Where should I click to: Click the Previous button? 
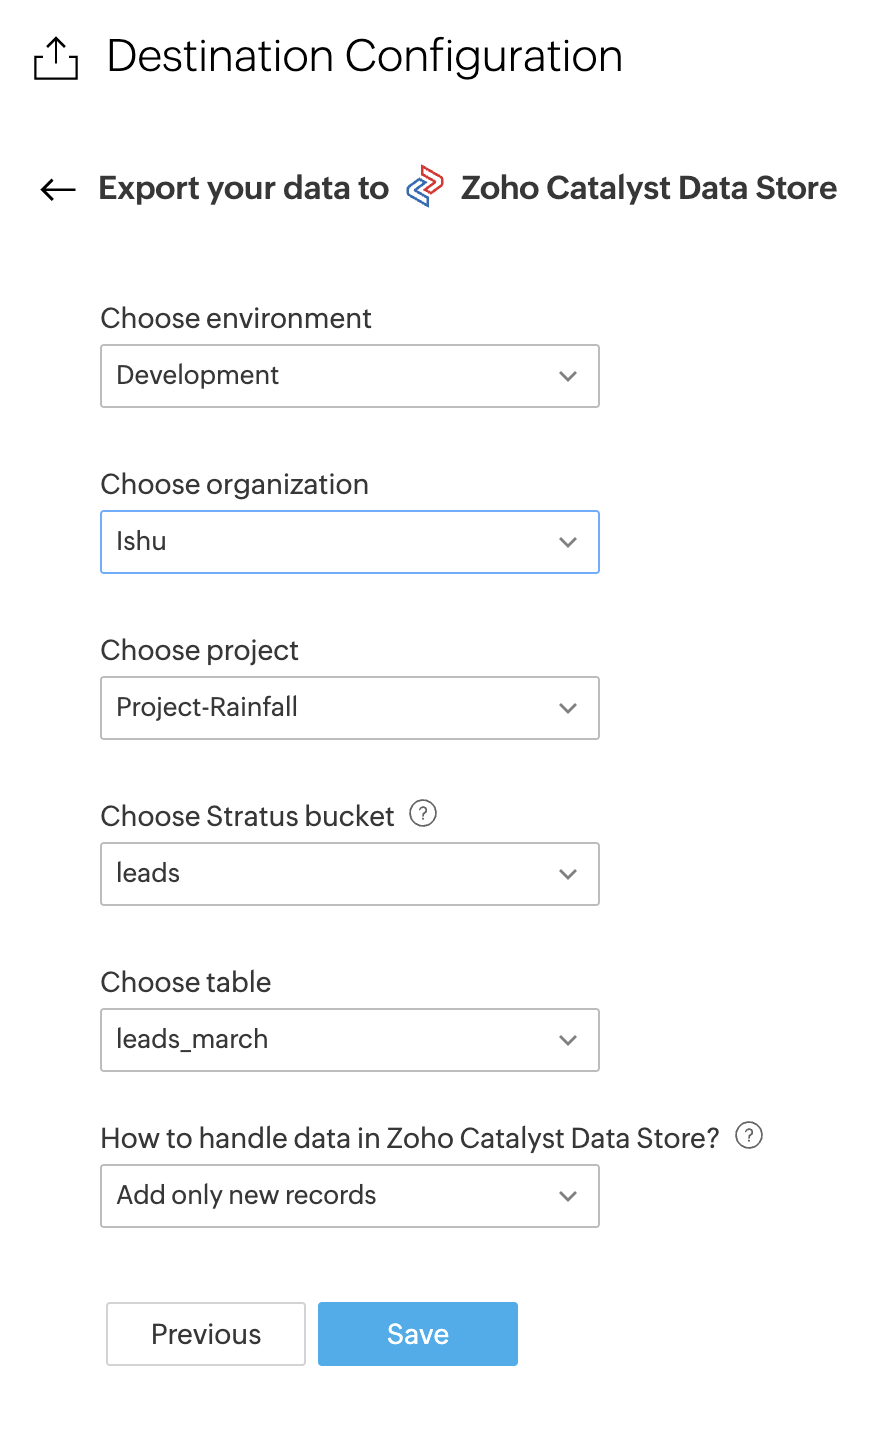pyautogui.click(x=206, y=1334)
